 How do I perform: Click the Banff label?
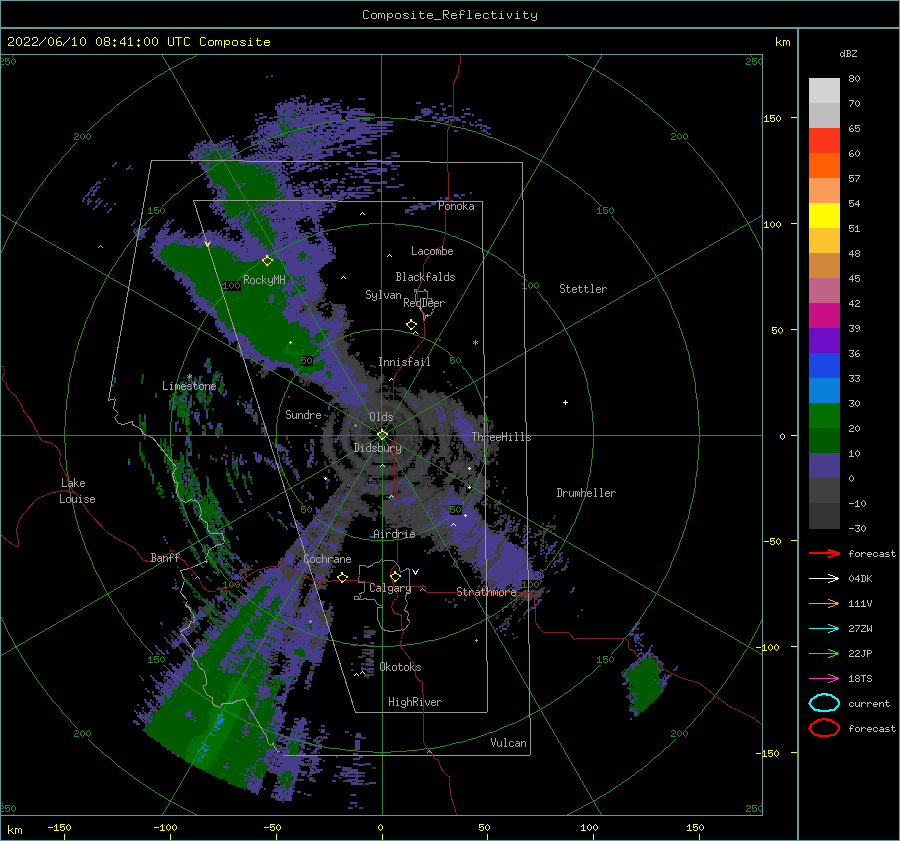165,557
